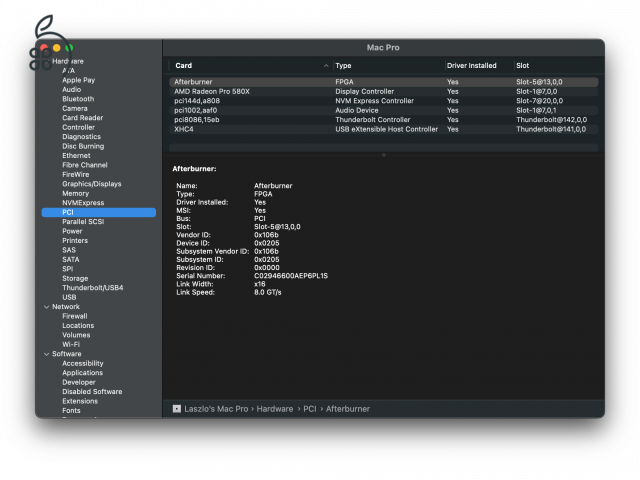Open Firewall in the sidebar

75,316
